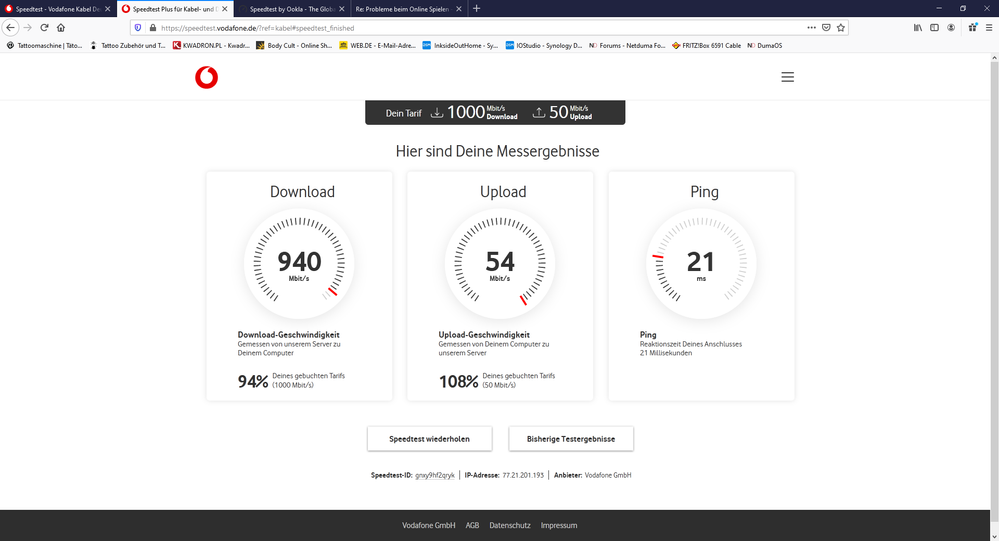Open DumaOS bookmark
The height and width of the screenshot is (541, 999).
[x=765, y=45]
